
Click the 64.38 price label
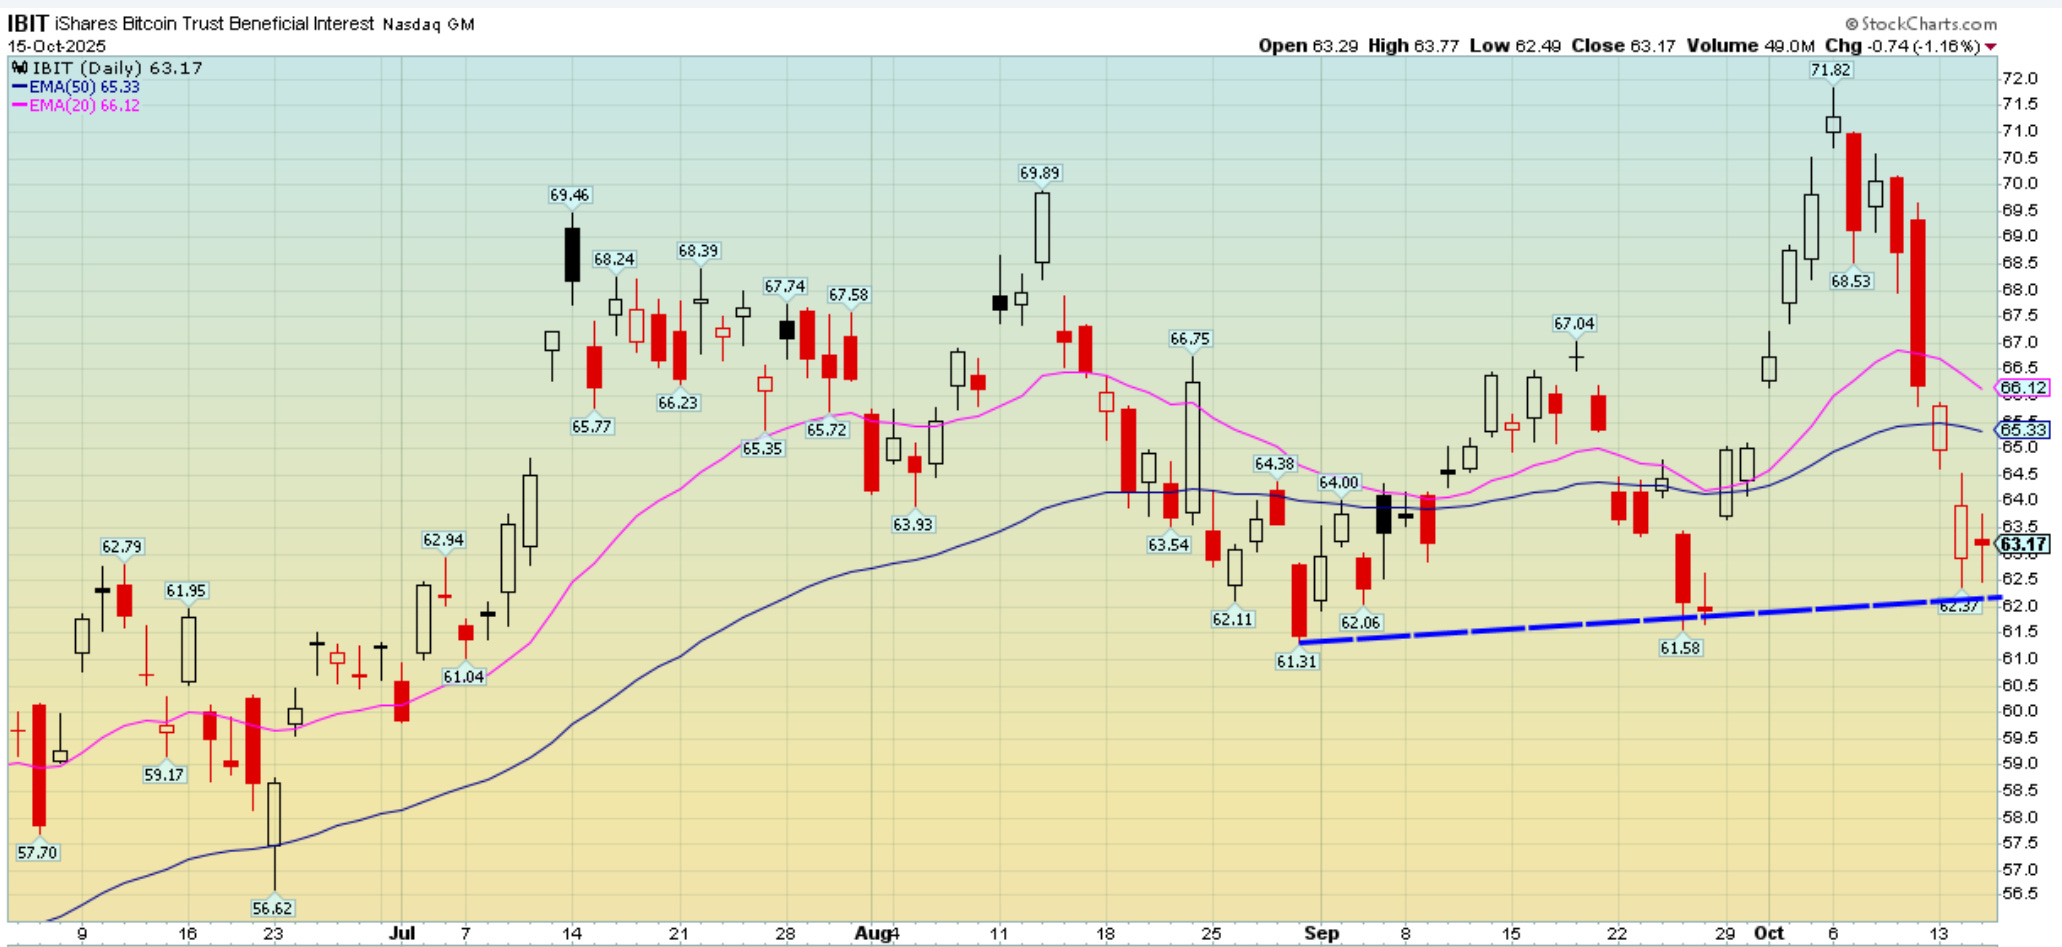(x=1274, y=463)
